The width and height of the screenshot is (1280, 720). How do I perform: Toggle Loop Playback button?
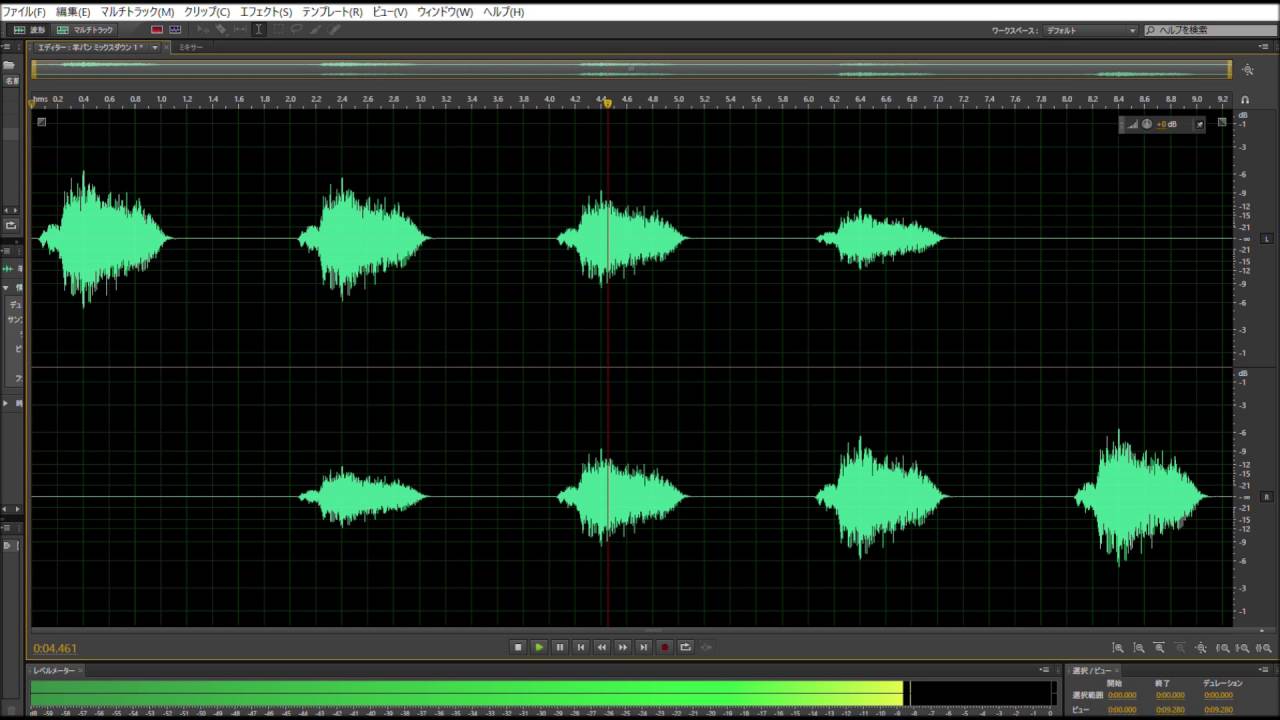686,647
